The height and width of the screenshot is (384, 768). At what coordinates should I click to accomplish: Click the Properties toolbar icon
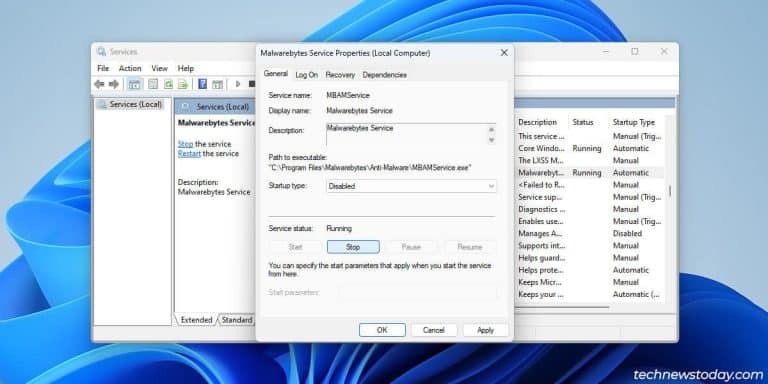pos(153,84)
